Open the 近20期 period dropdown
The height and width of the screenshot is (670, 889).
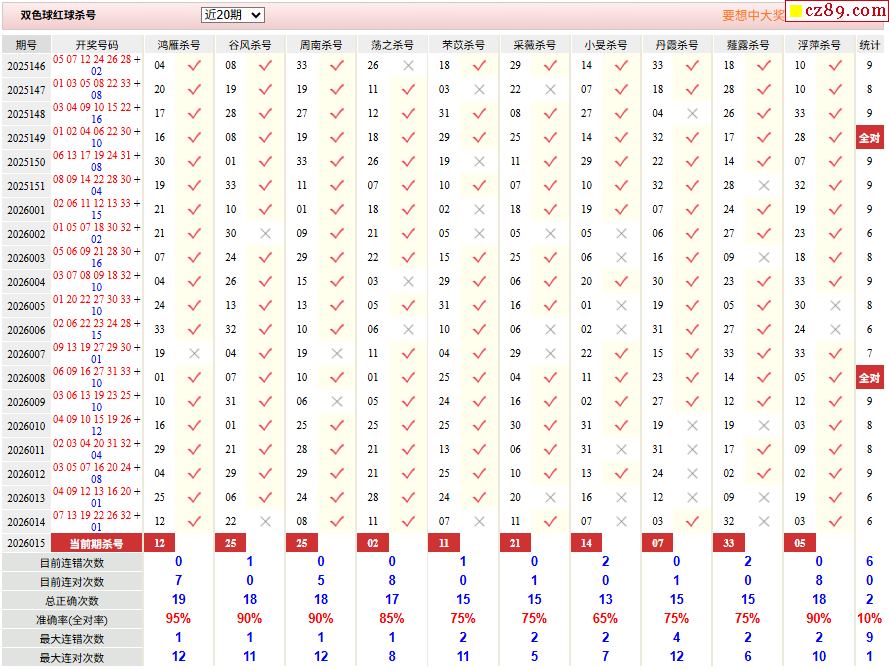click(232, 15)
